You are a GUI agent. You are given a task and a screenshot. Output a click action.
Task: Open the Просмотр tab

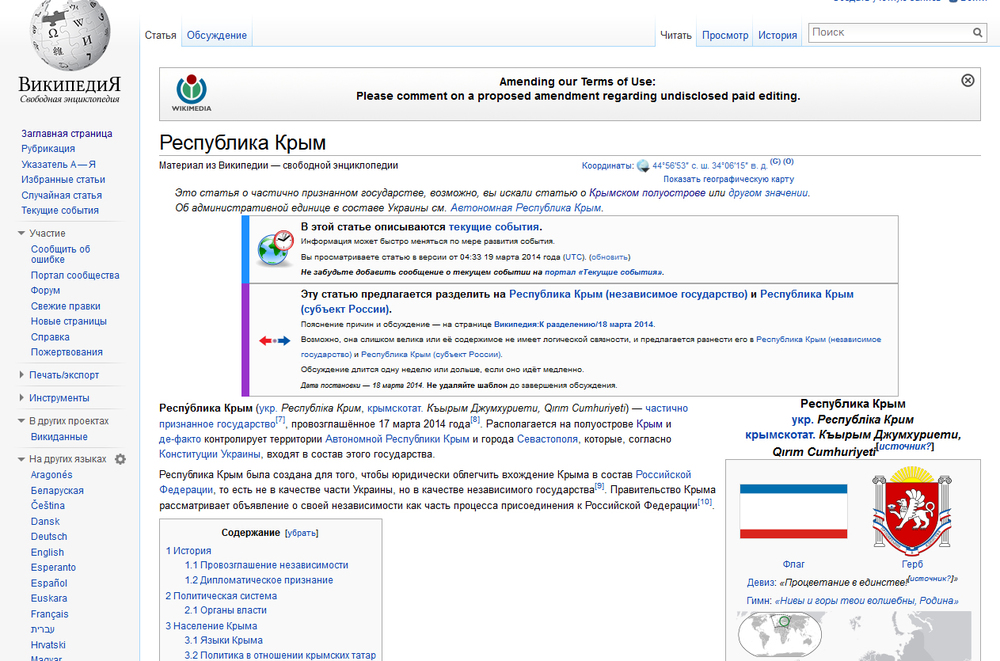[x=725, y=35]
